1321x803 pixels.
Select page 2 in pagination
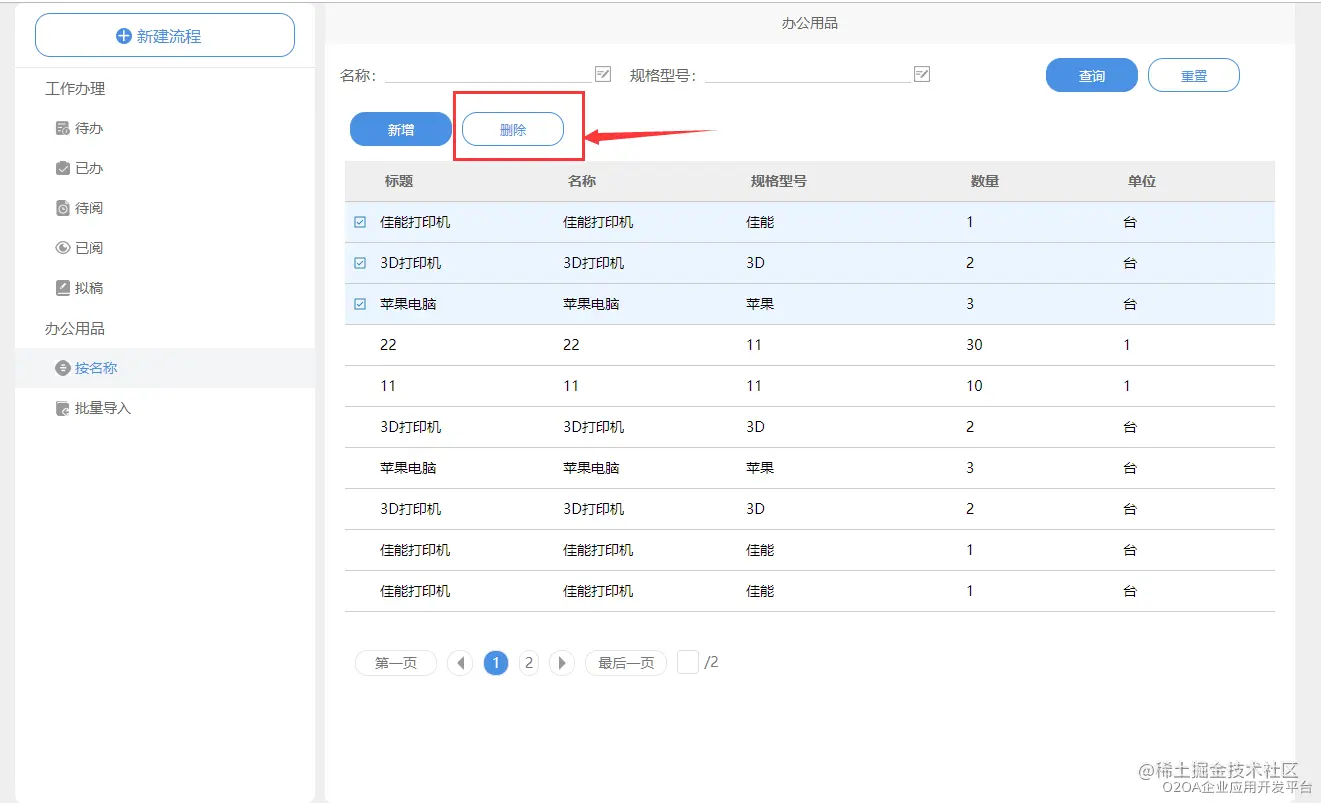pyautogui.click(x=529, y=663)
